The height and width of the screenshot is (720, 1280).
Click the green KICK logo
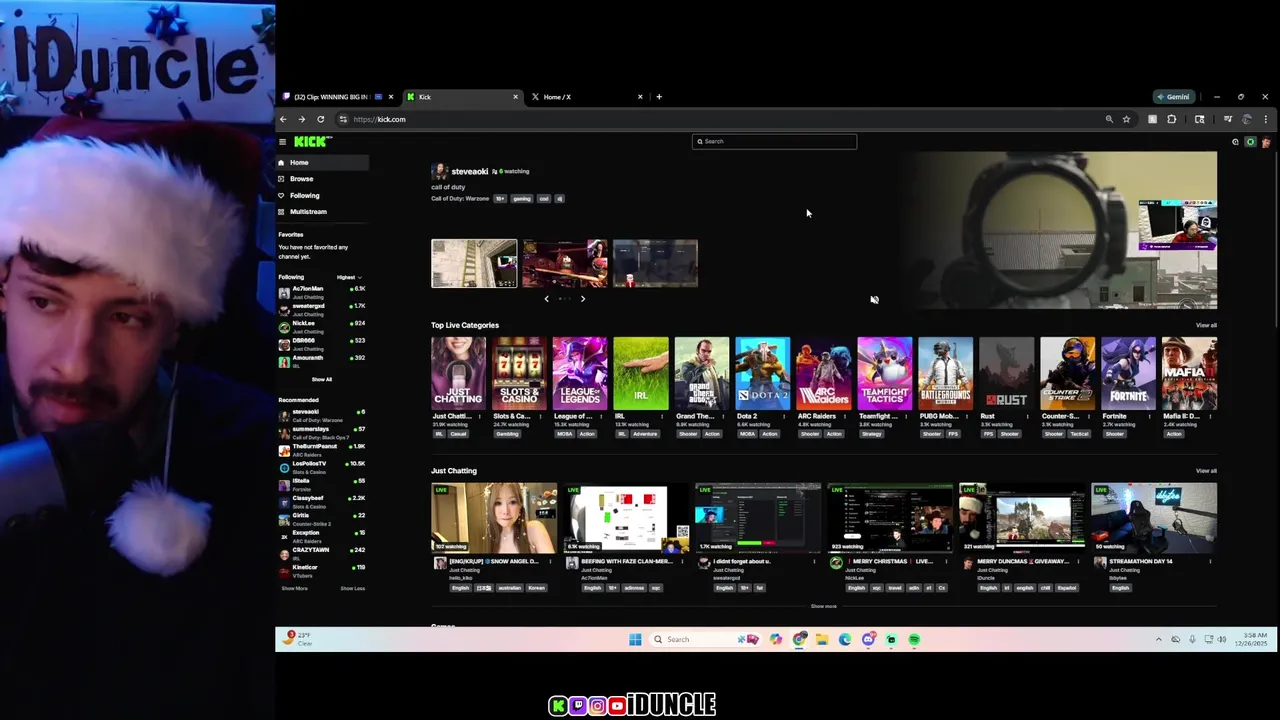pyautogui.click(x=311, y=142)
